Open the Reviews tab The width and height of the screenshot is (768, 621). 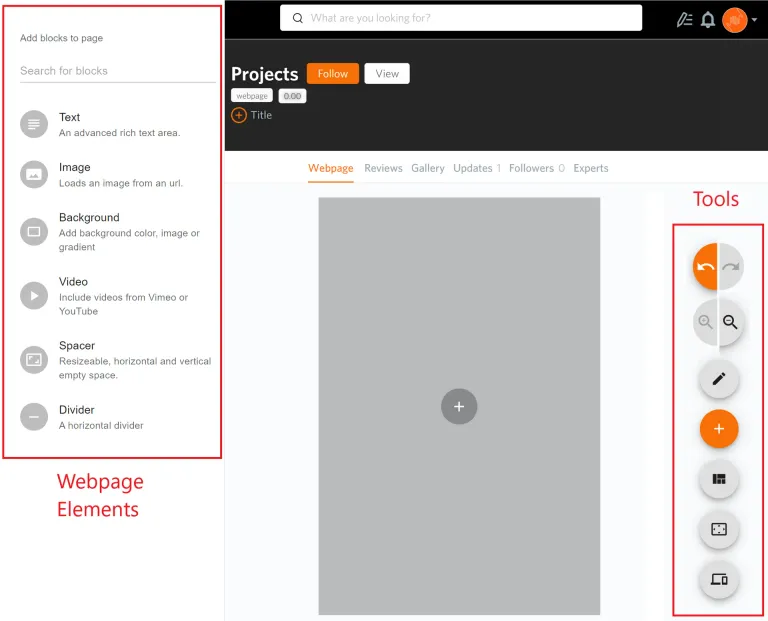[383, 168]
